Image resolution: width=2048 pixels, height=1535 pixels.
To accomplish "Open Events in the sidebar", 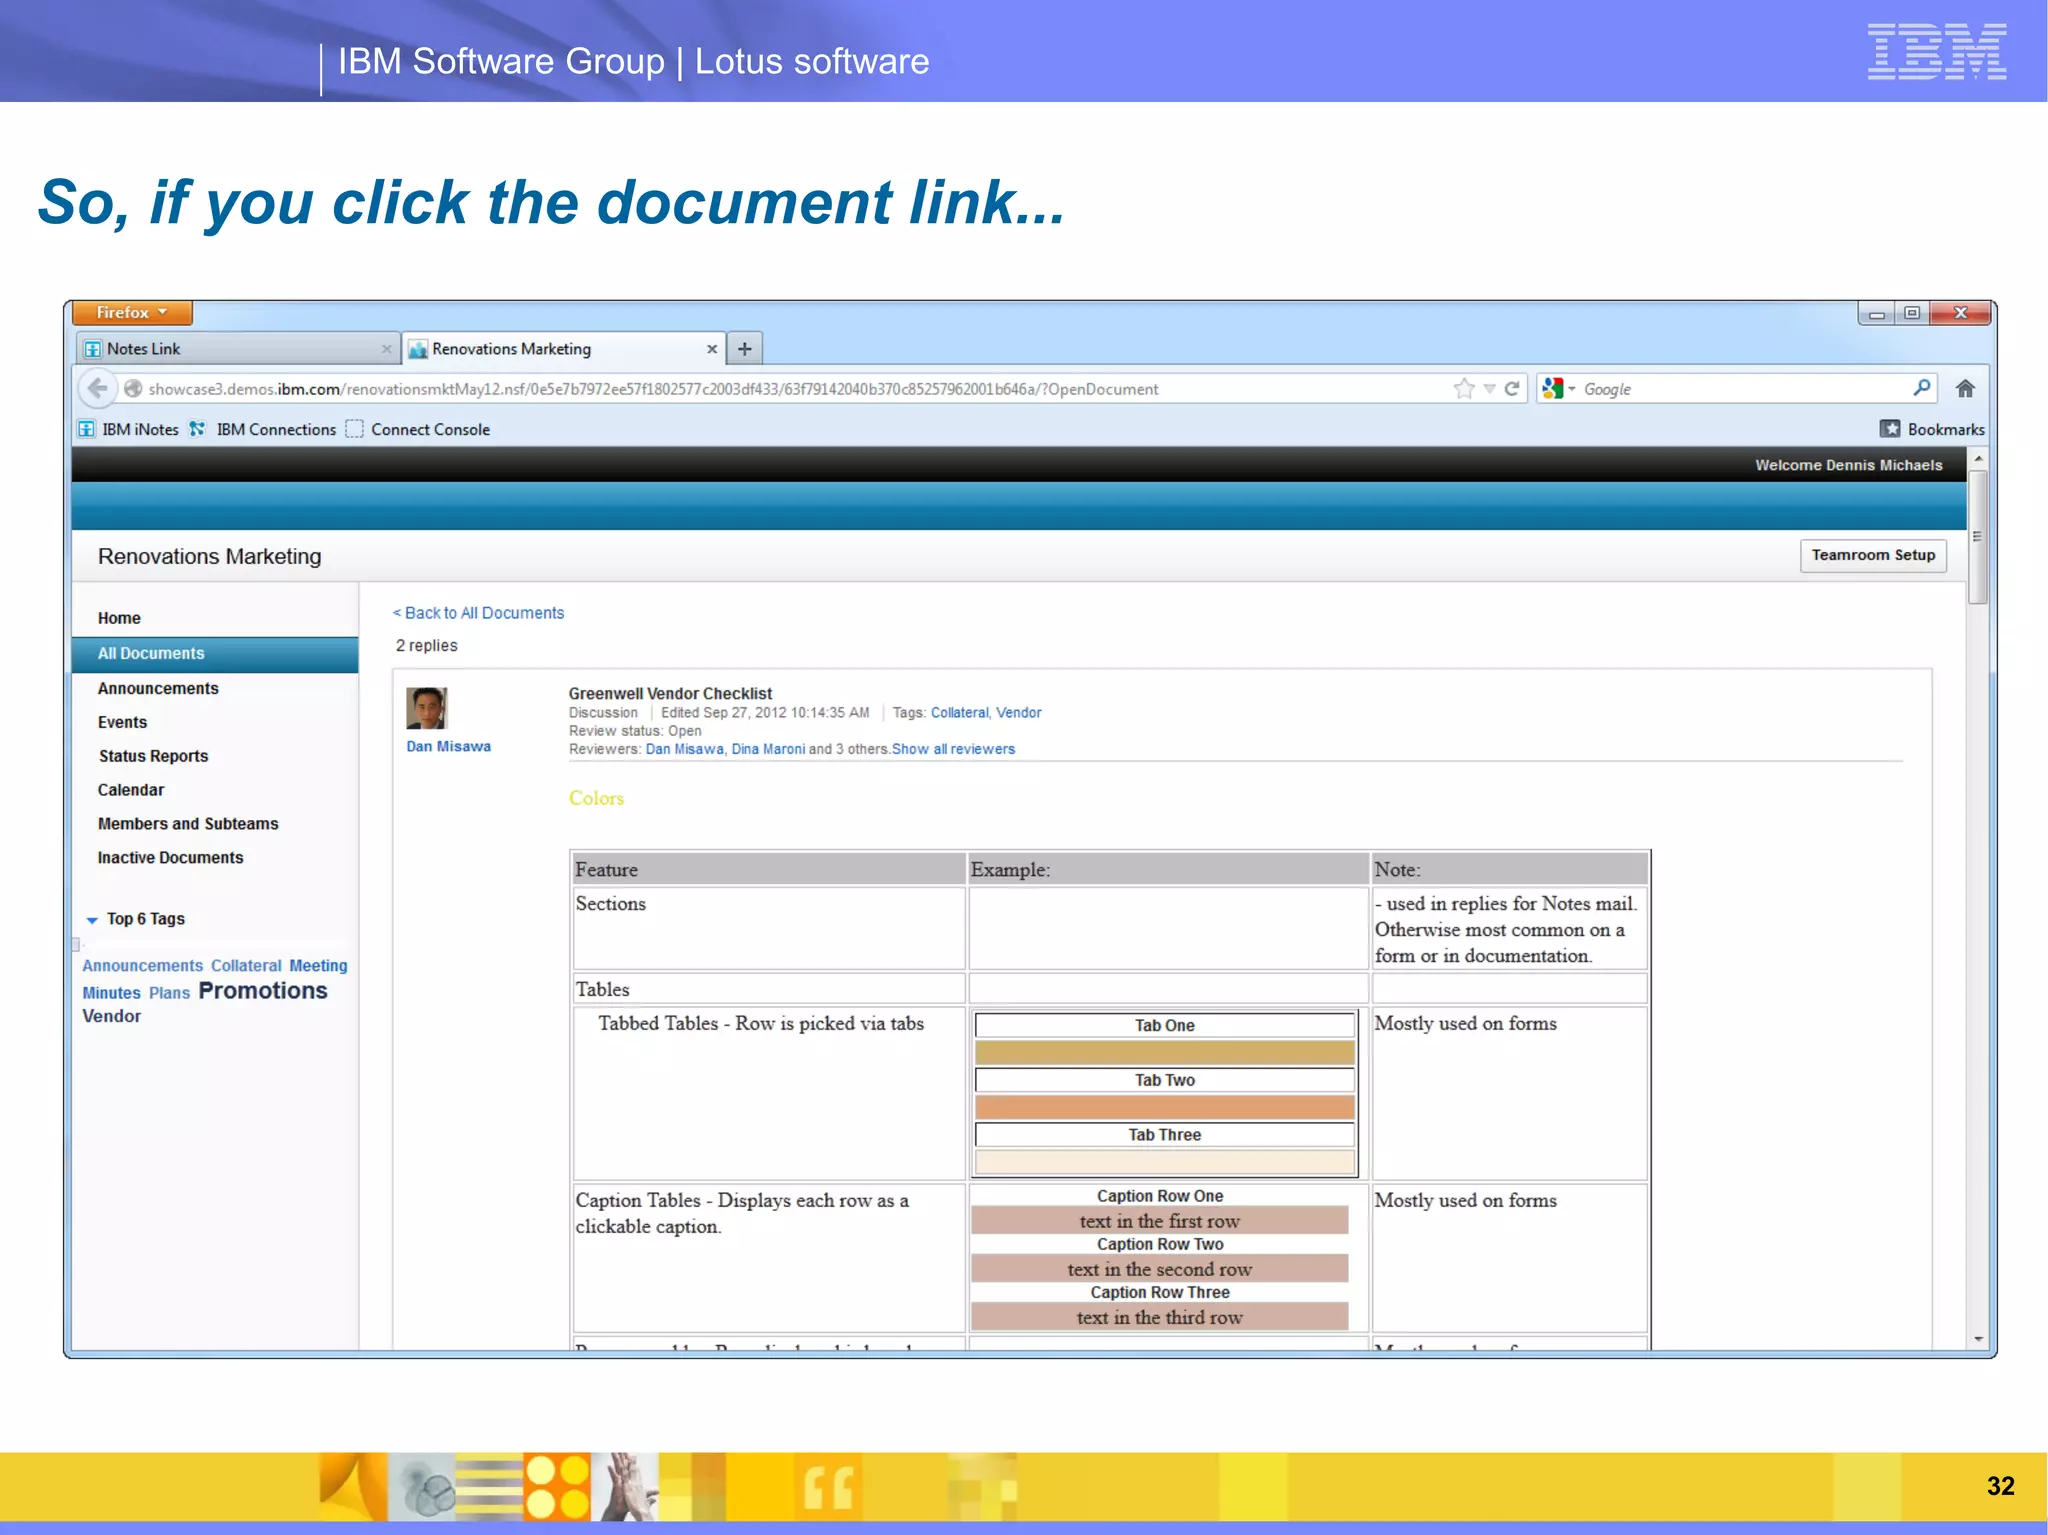I will click(122, 722).
